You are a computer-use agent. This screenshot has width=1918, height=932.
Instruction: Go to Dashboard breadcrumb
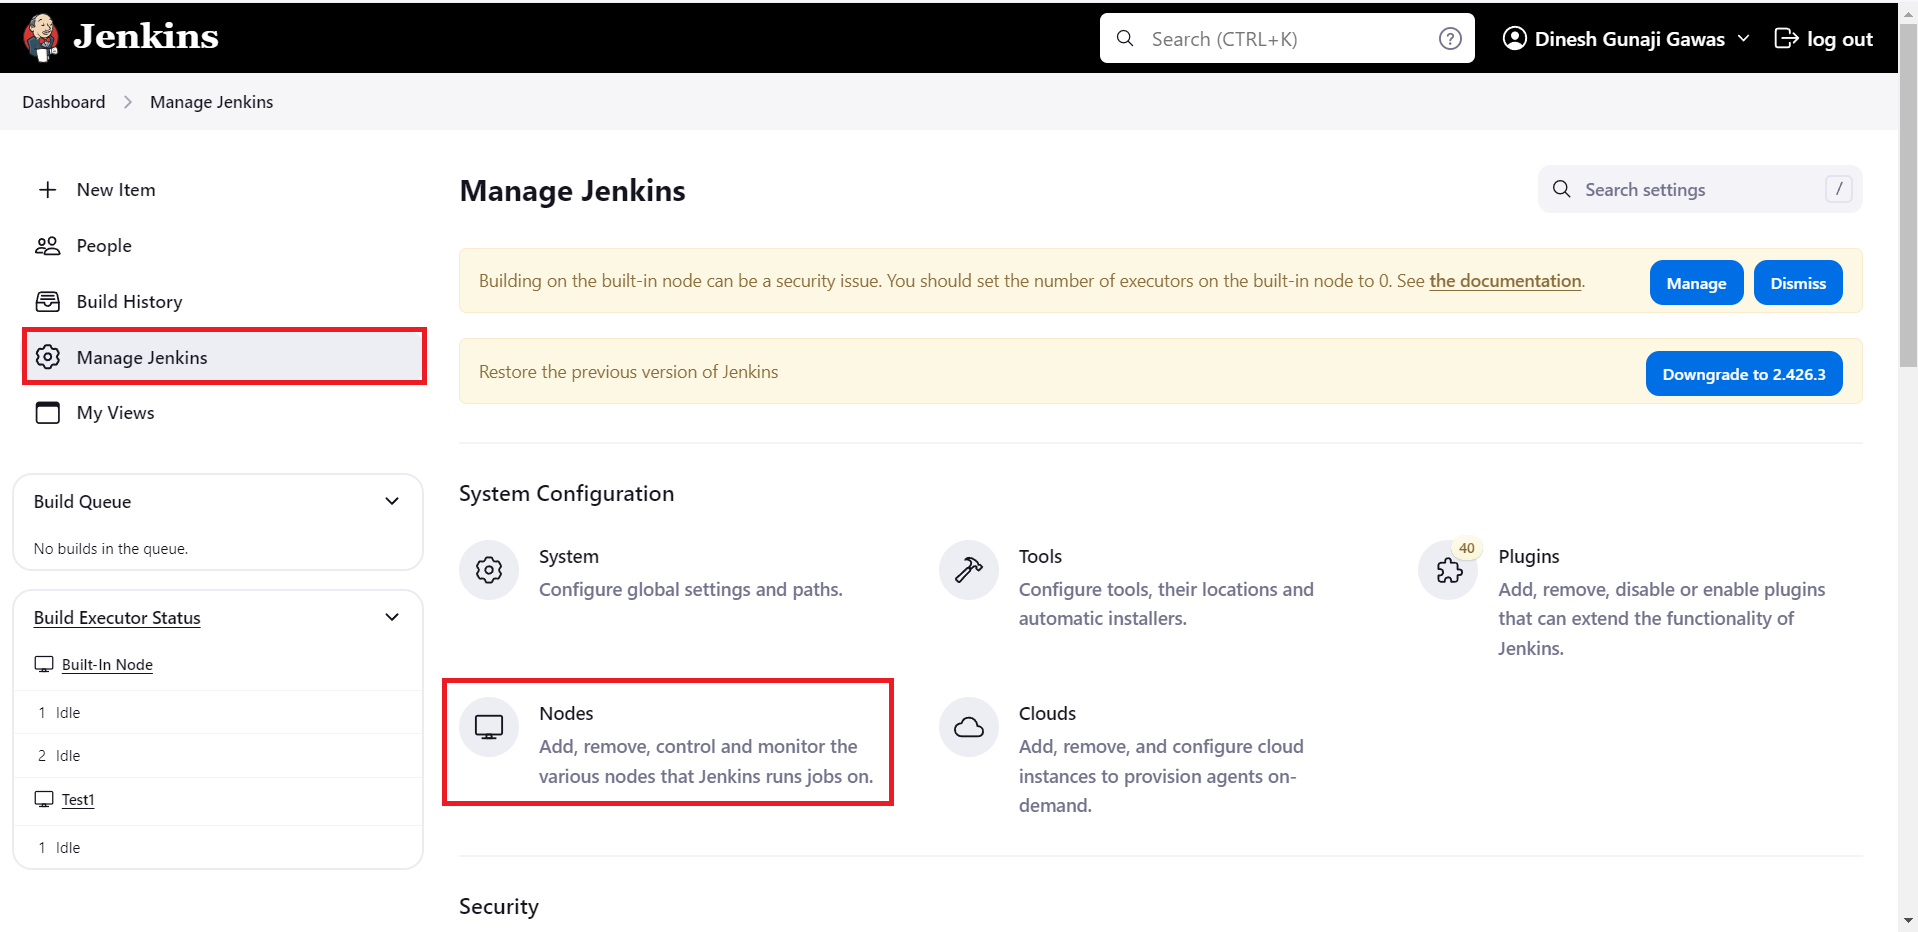[x=64, y=102]
